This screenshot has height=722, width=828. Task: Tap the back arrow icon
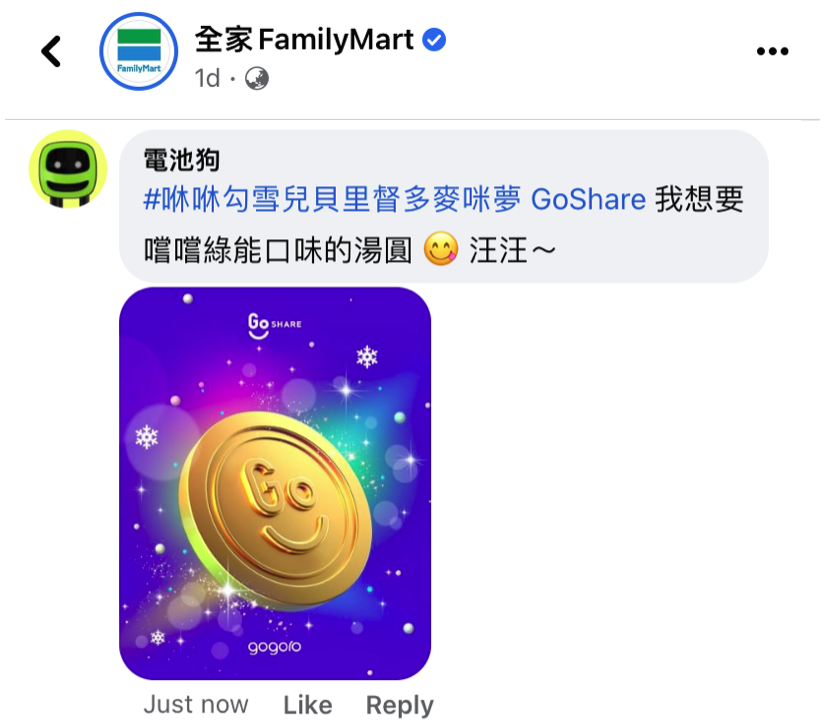pyautogui.click(x=51, y=51)
